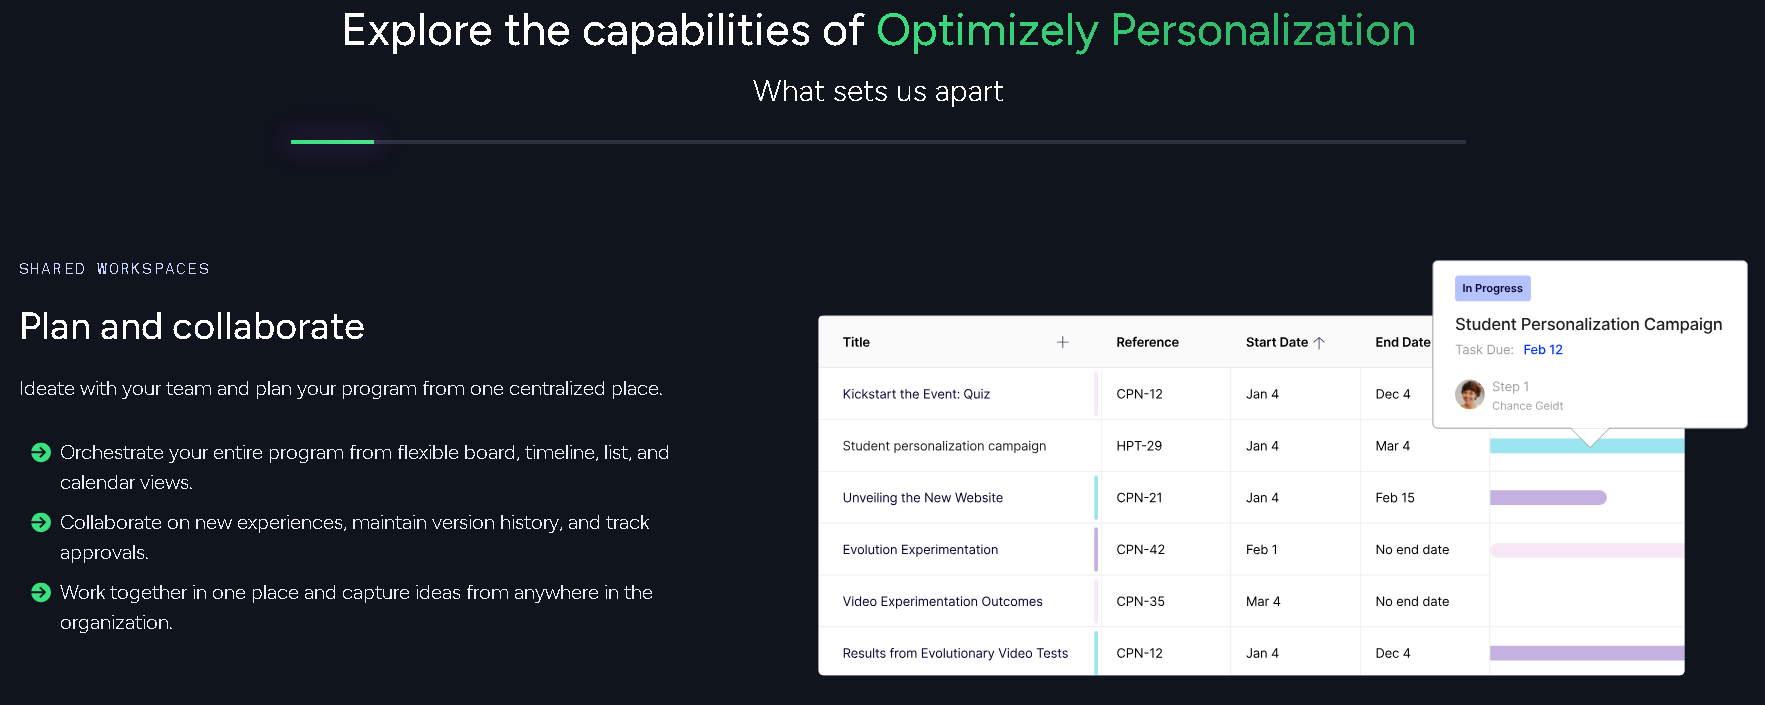This screenshot has width=1765, height=705.
Task: Open Unveiling the New Website item
Action: coord(922,498)
